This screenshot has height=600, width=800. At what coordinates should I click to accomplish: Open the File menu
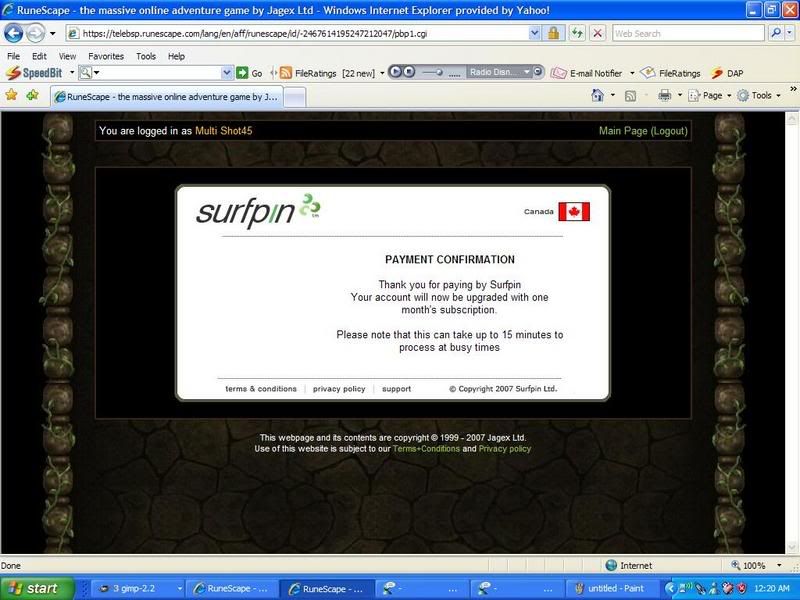[14, 56]
